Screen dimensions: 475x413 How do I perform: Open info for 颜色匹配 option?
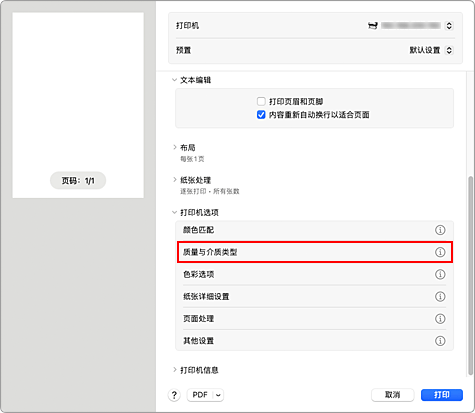click(440, 230)
